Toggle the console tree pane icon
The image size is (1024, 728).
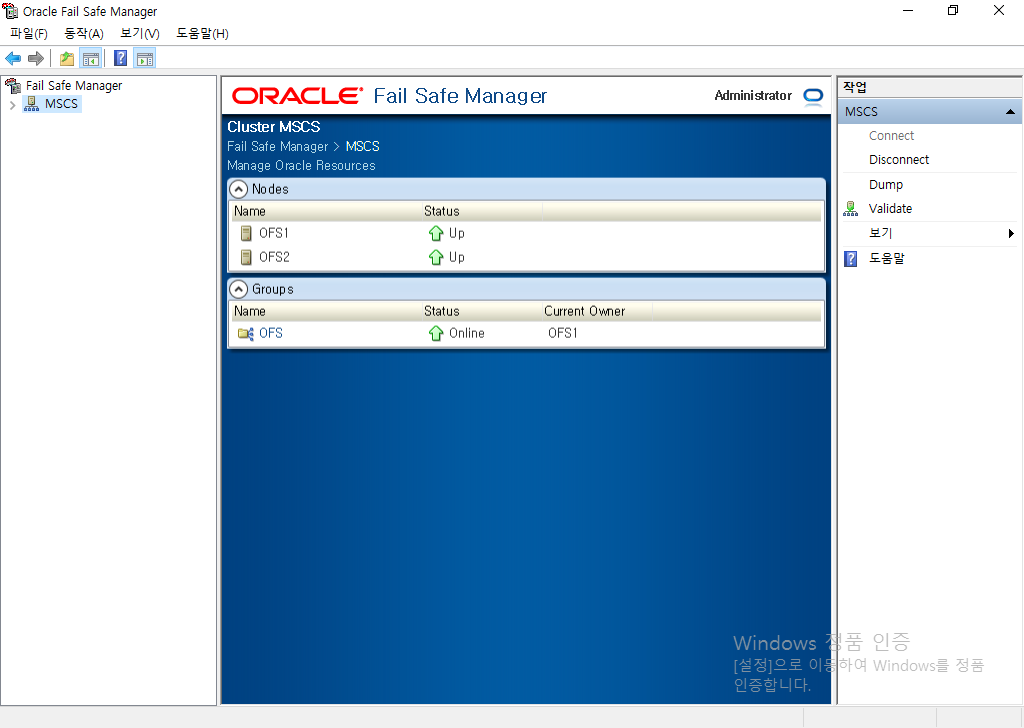pos(91,59)
